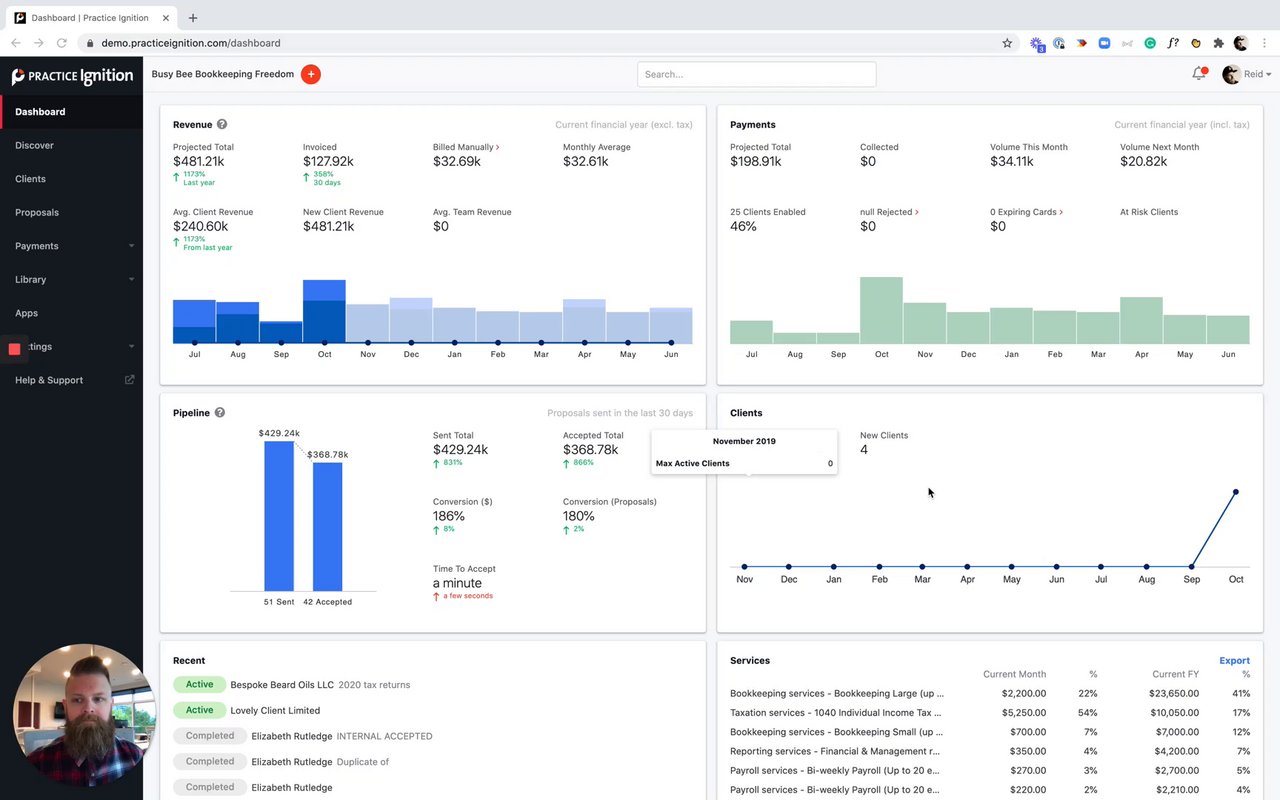This screenshot has height=800, width=1280.
Task: Click the Pipeline help question mark icon
Action: (x=220, y=413)
